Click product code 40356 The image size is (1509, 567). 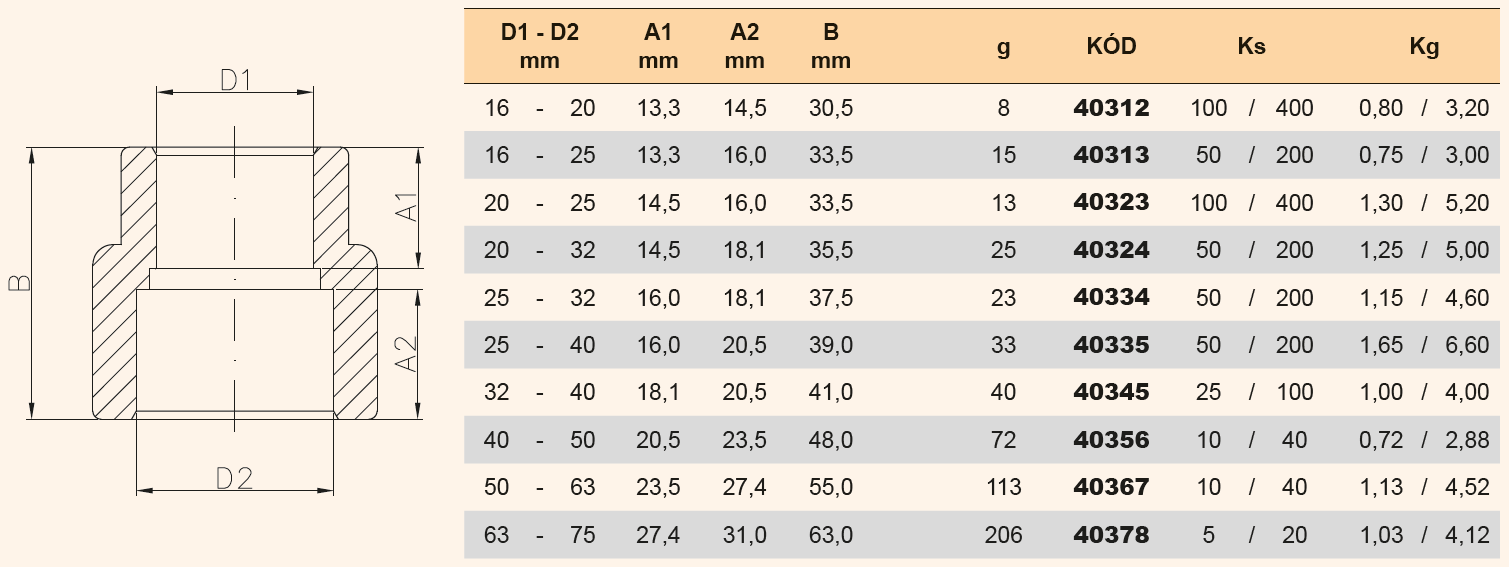1111,440
